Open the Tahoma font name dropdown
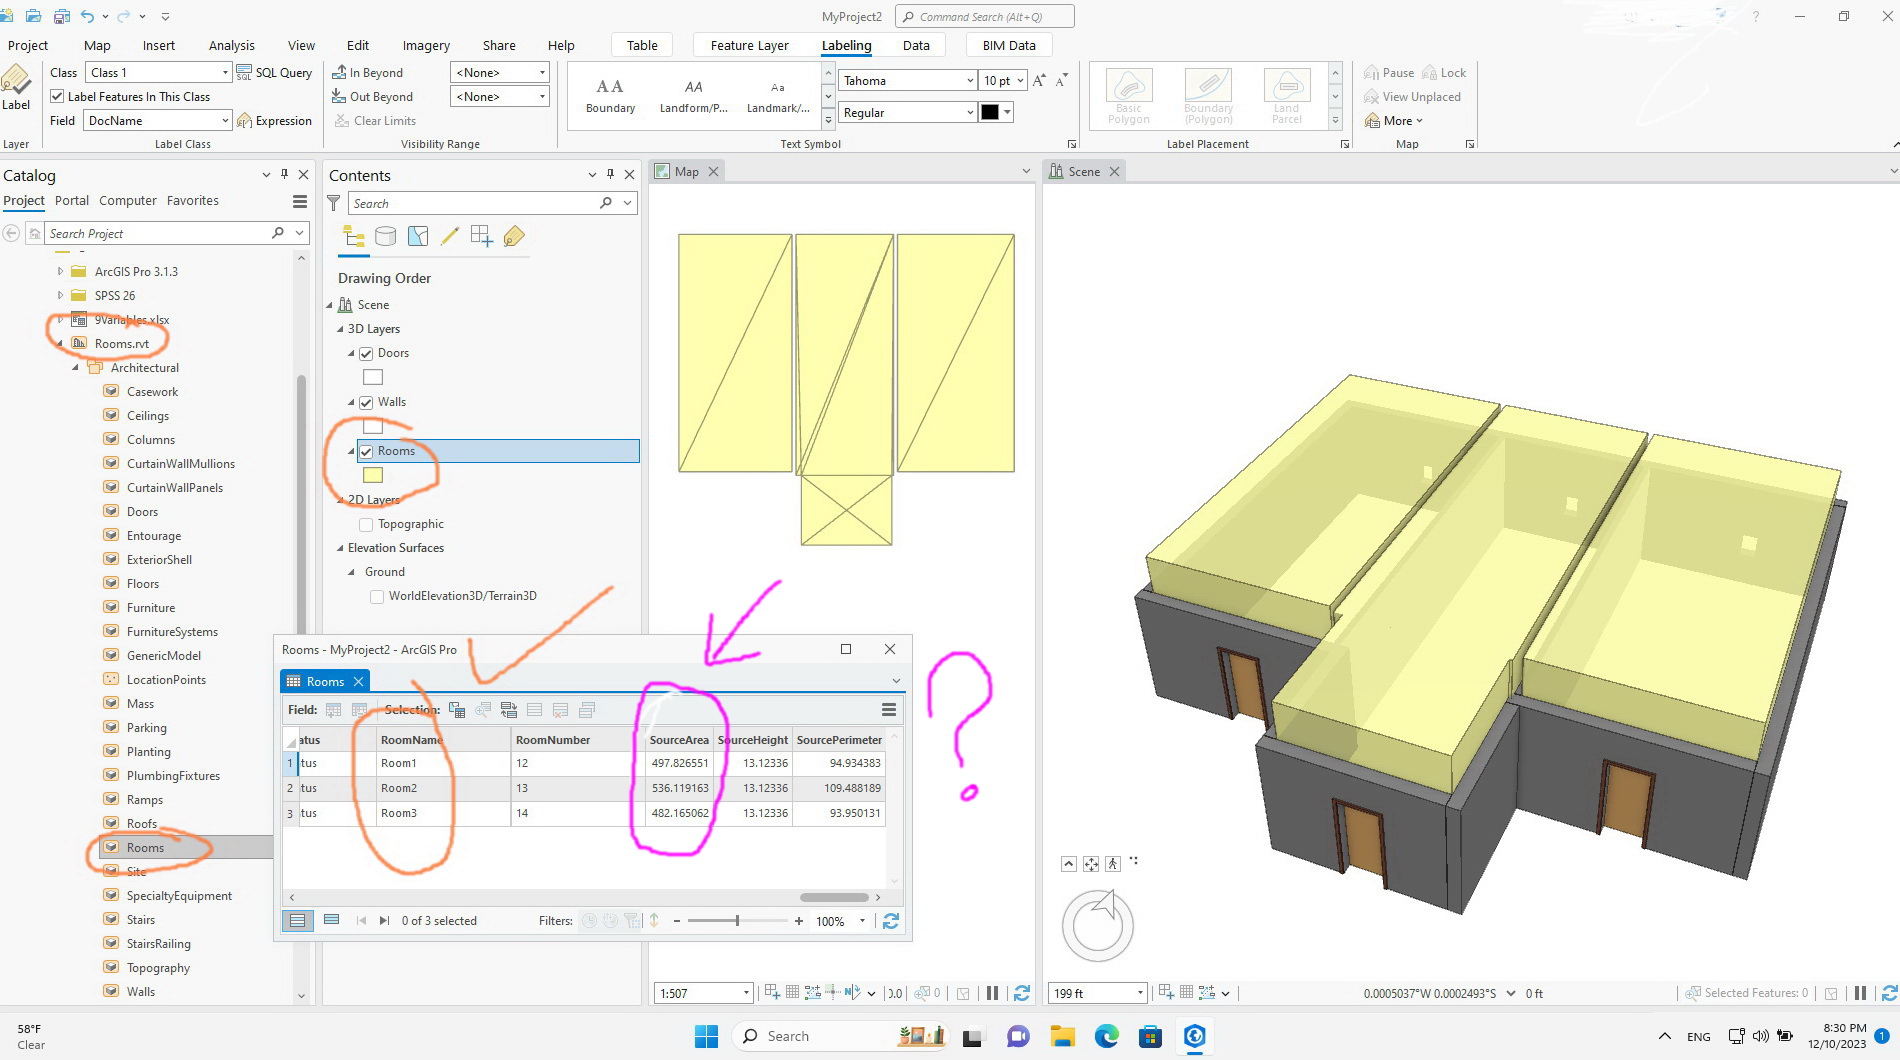 [x=907, y=80]
